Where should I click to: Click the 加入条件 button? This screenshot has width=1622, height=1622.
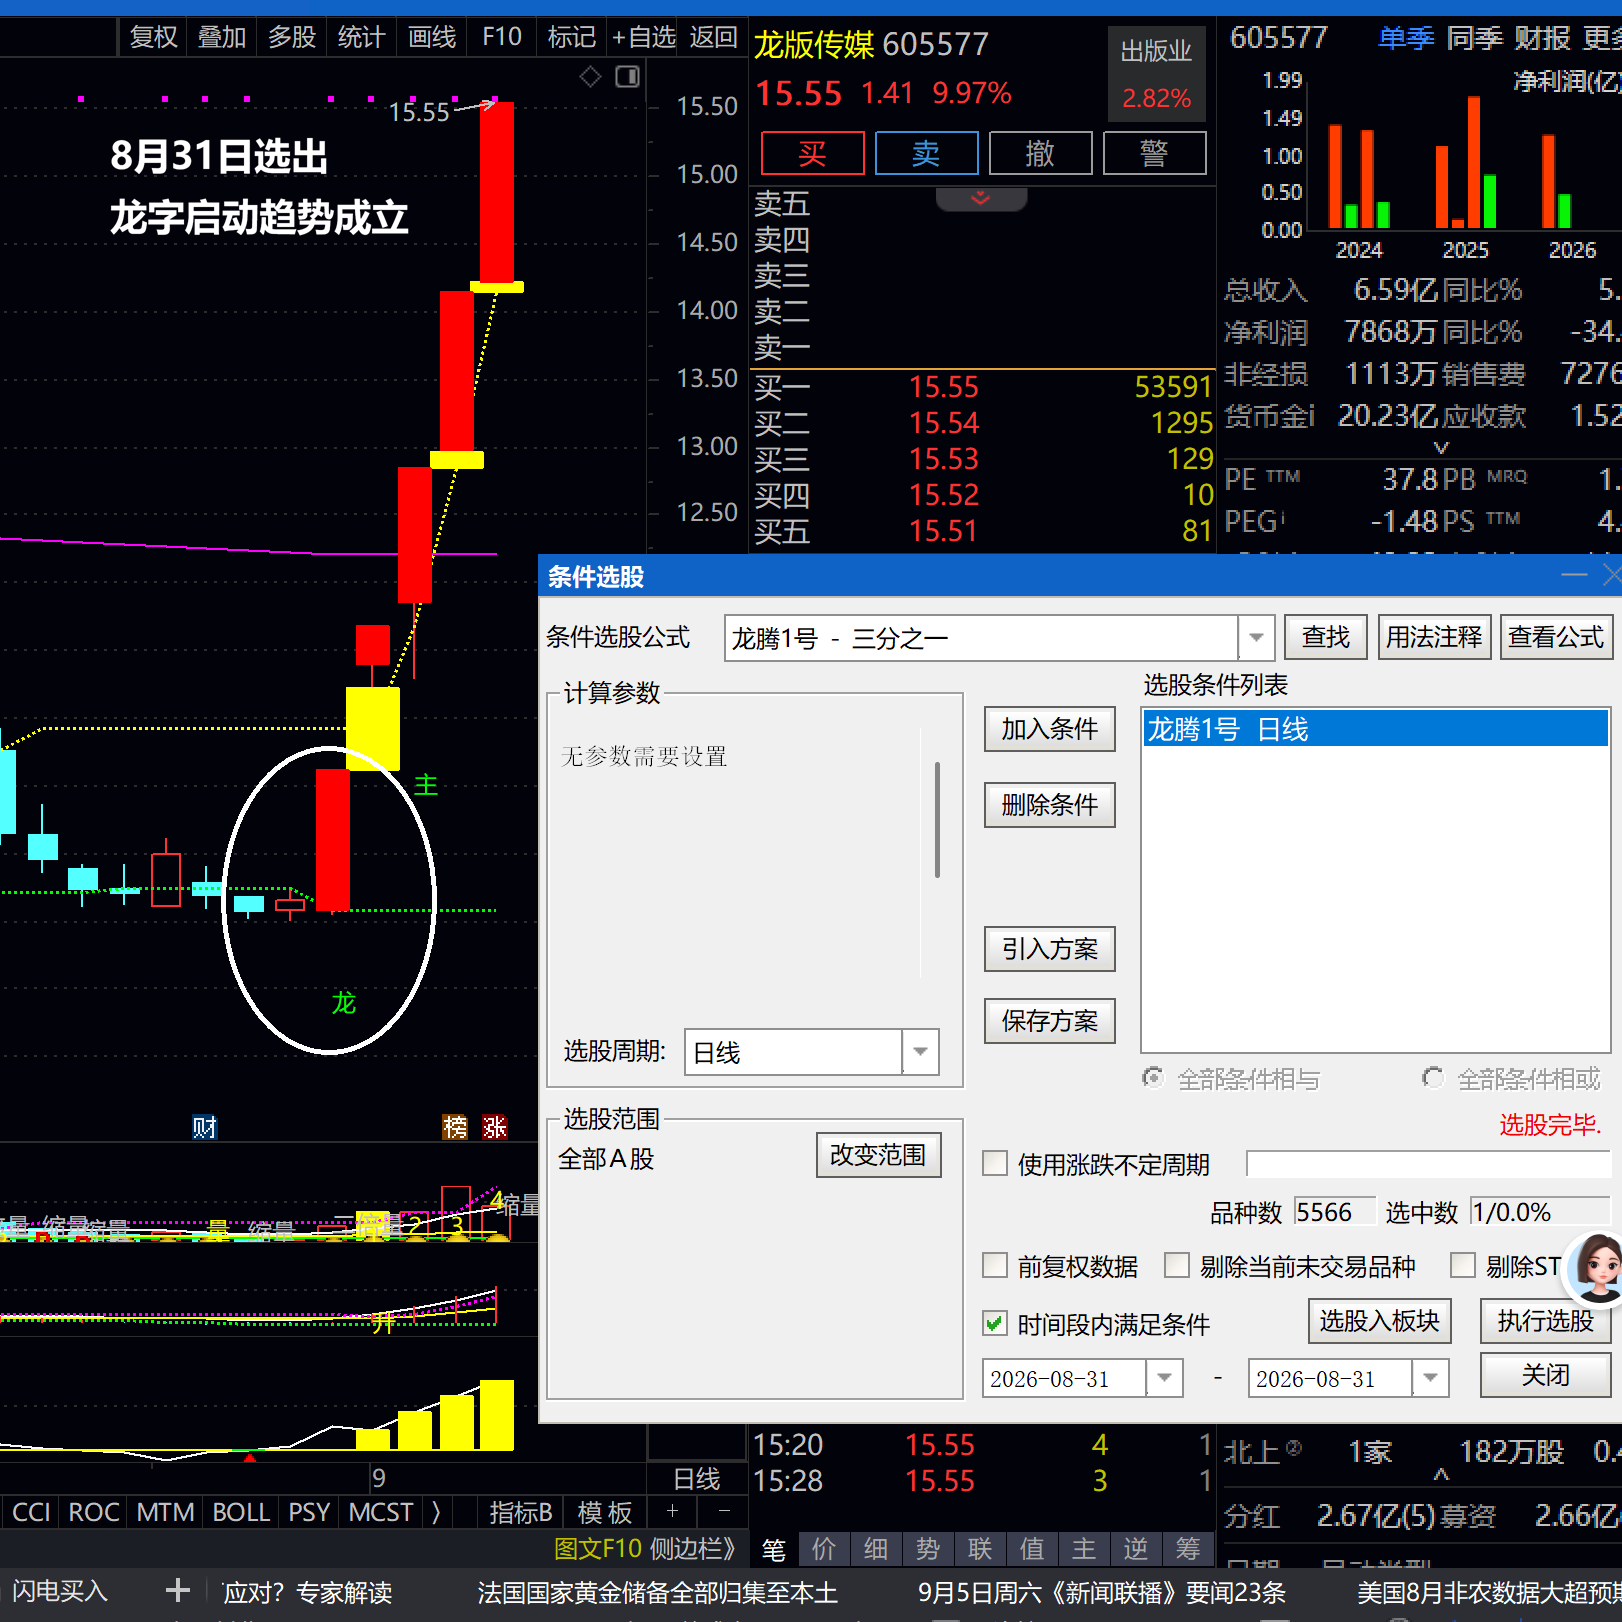(x=1049, y=729)
